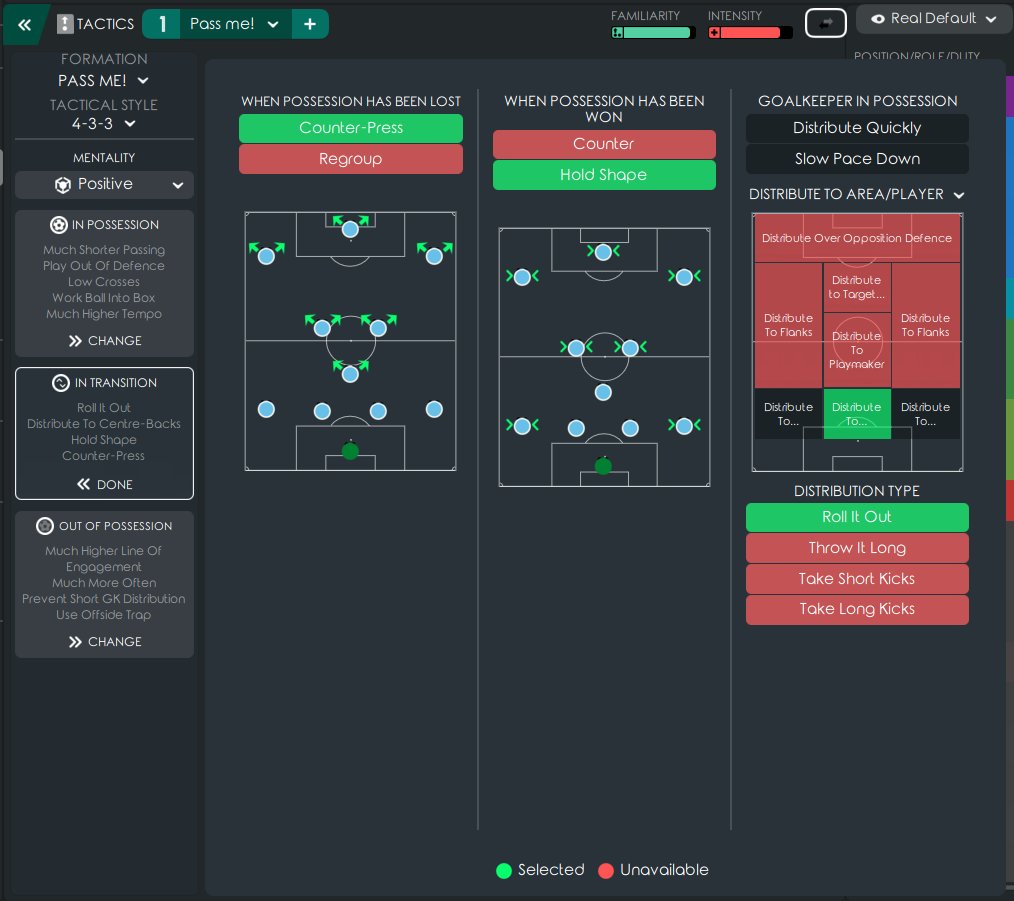Expand the Distribute To Area/Player dropdown
The image size is (1014, 901).
(x=857, y=194)
